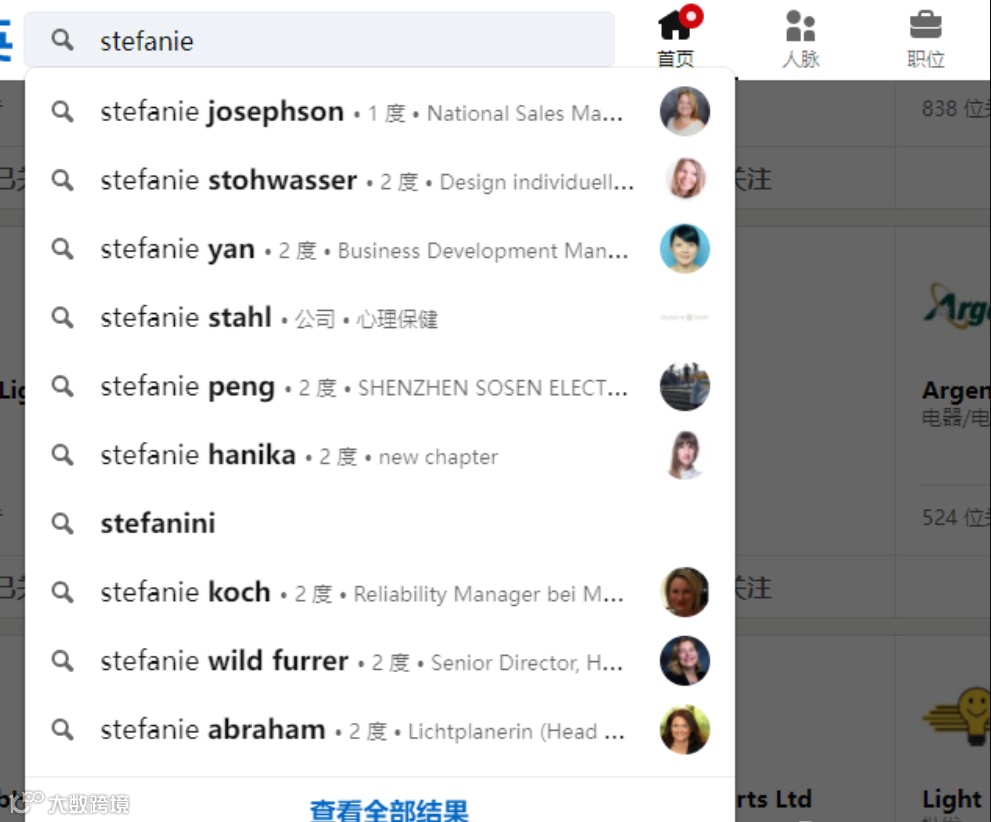Image resolution: width=991 pixels, height=822 pixels.
Task: Click stefanie abraham's profile avatar
Action: pos(684,730)
